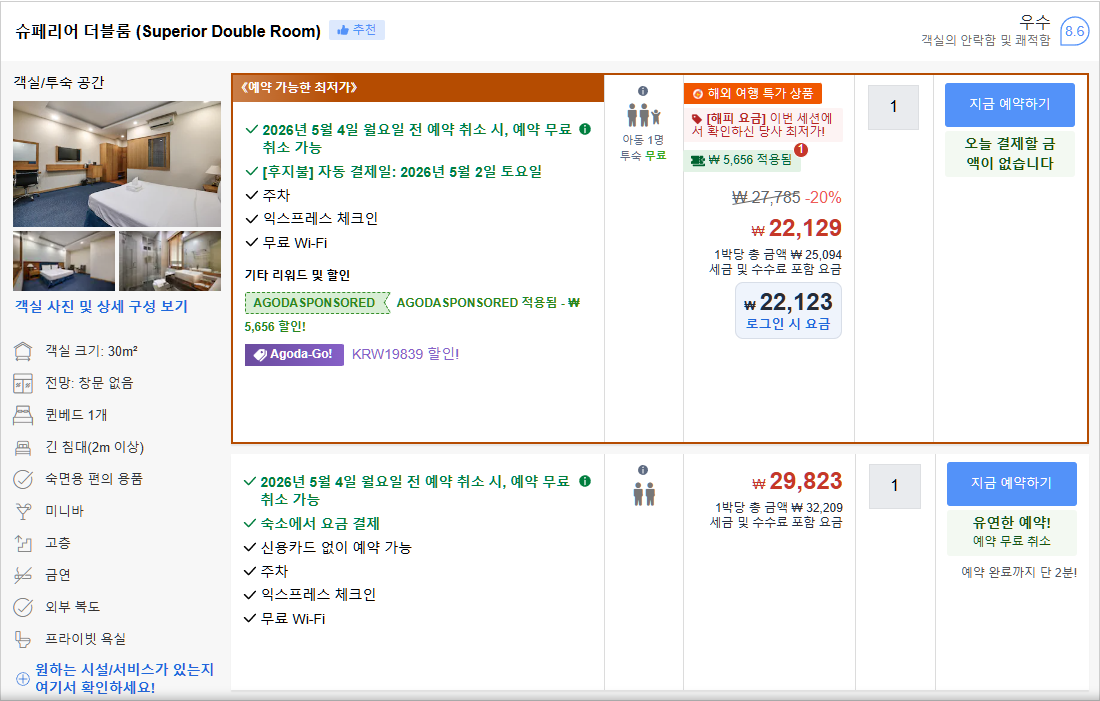Open the main bedroom photo
The width and height of the screenshot is (1100, 701).
tap(116, 163)
